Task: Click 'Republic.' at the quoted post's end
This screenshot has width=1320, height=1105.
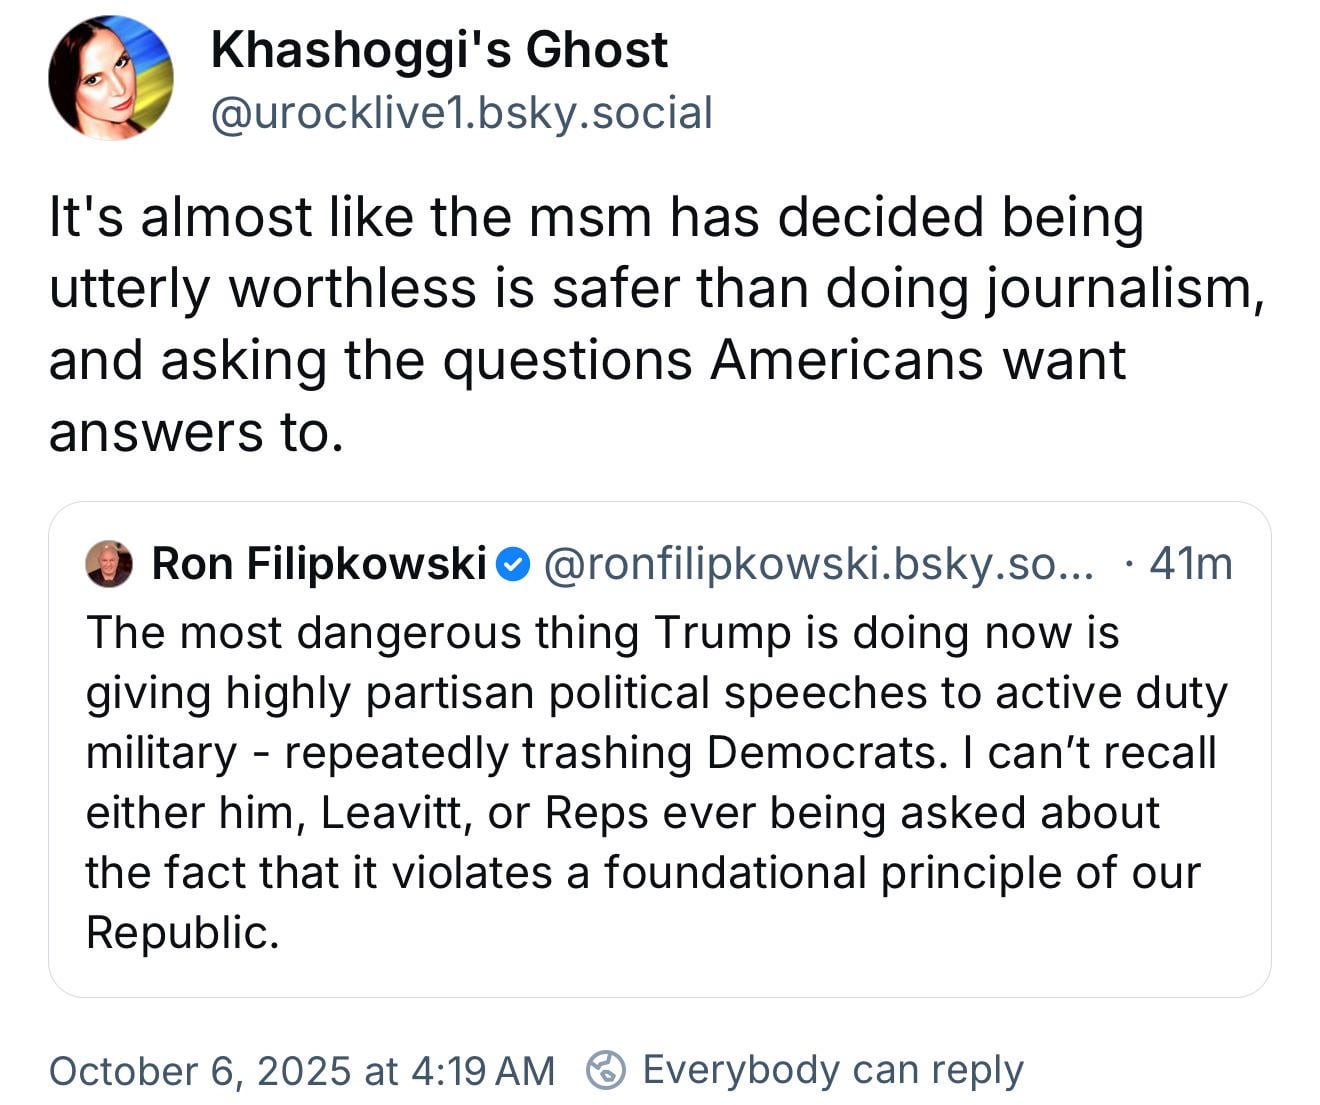Action: pyautogui.click(x=182, y=933)
